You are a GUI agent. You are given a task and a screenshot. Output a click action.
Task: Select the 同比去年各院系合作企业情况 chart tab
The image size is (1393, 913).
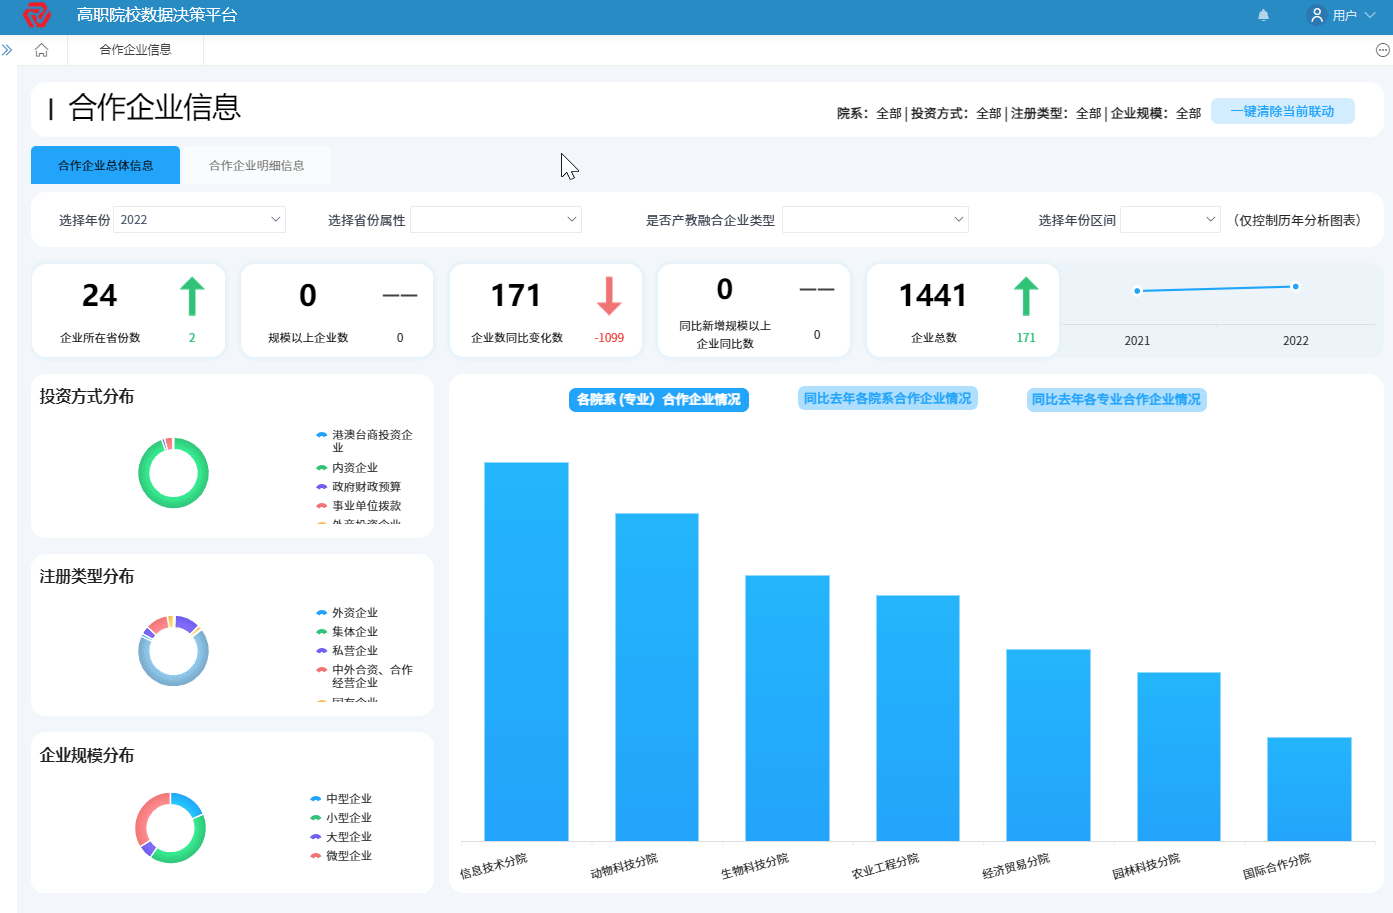pyautogui.click(x=887, y=399)
